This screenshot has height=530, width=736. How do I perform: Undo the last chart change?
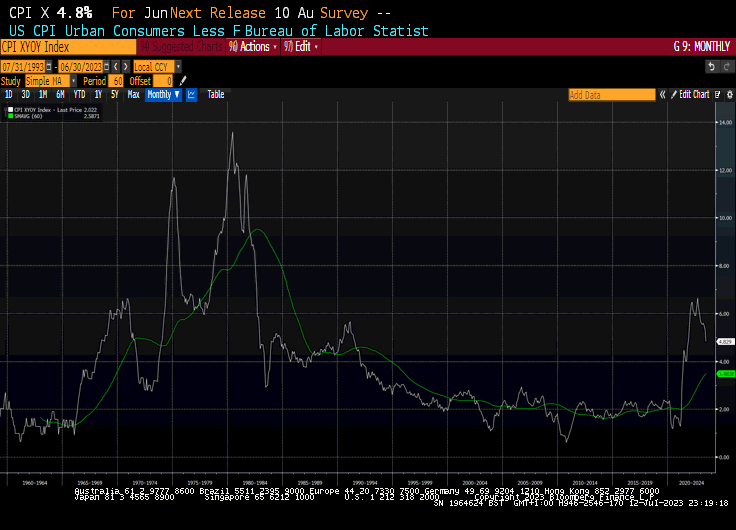(x=712, y=67)
